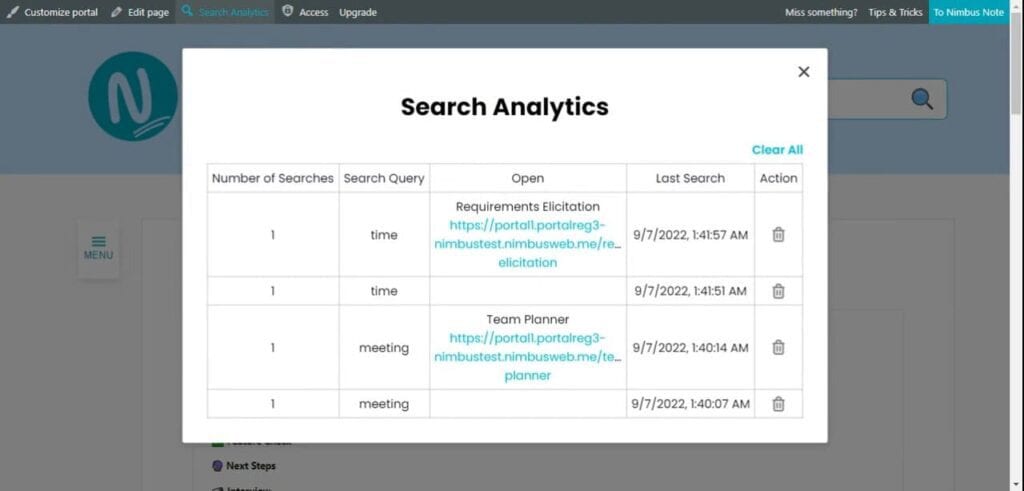Viewport: 1024px width, 491px height.
Task: Open Tips & Tricks link
Action: pos(895,12)
